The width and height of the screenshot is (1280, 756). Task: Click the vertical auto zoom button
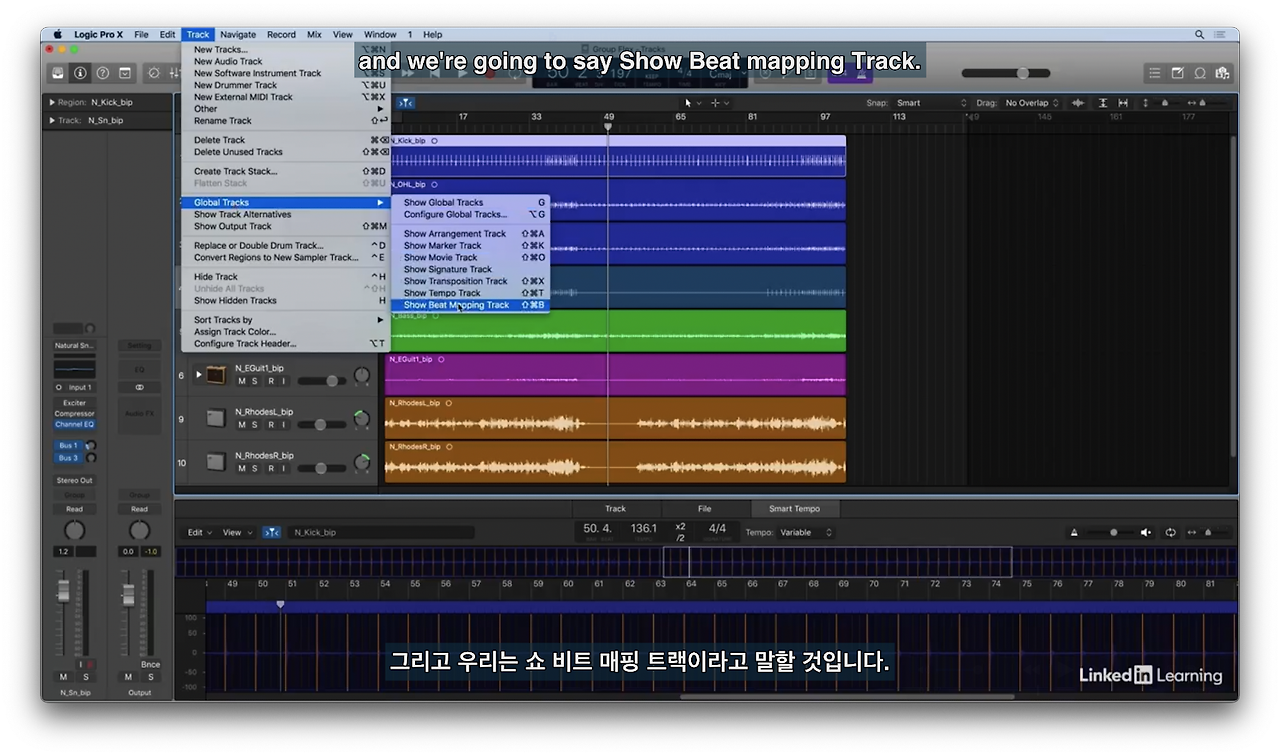tap(1103, 103)
